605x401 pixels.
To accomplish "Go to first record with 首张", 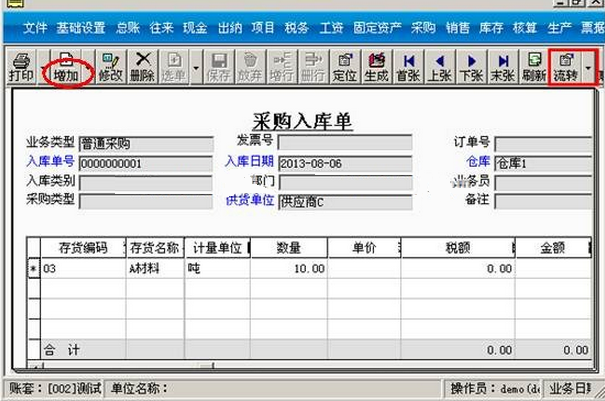I will pyautogui.click(x=408, y=67).
